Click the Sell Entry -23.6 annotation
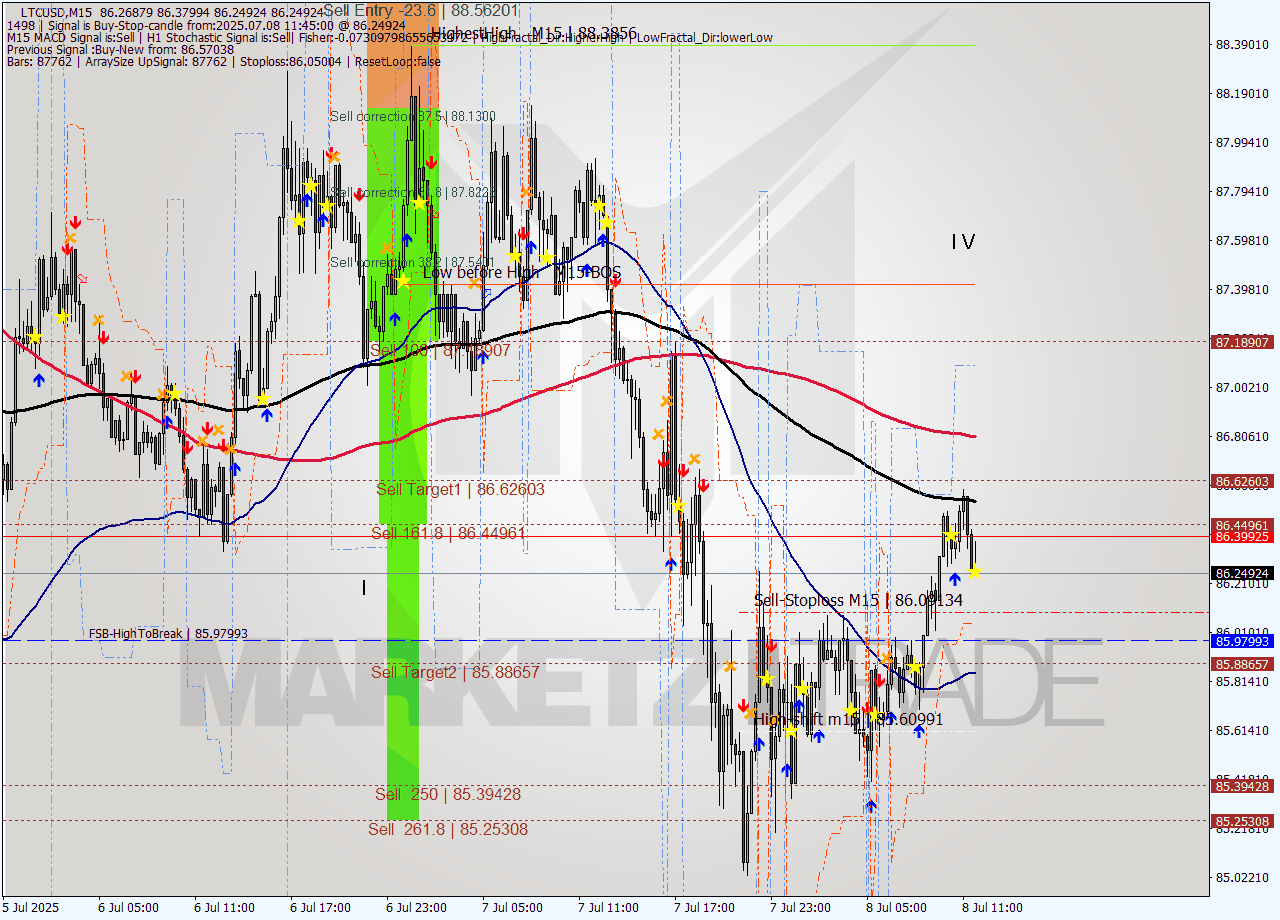Viewport: 1280px width, 920px height. [x=382, y=9]
